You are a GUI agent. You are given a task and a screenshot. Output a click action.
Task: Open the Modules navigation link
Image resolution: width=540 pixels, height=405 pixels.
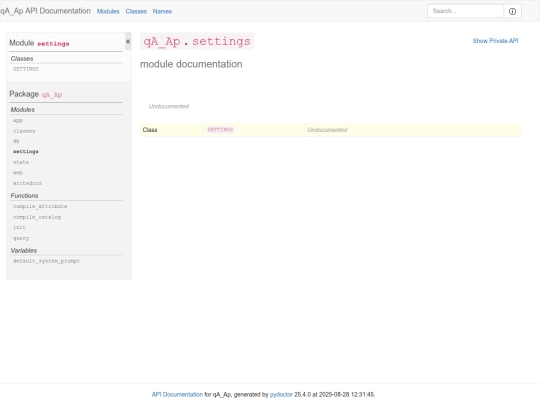[x=108, y=11]
